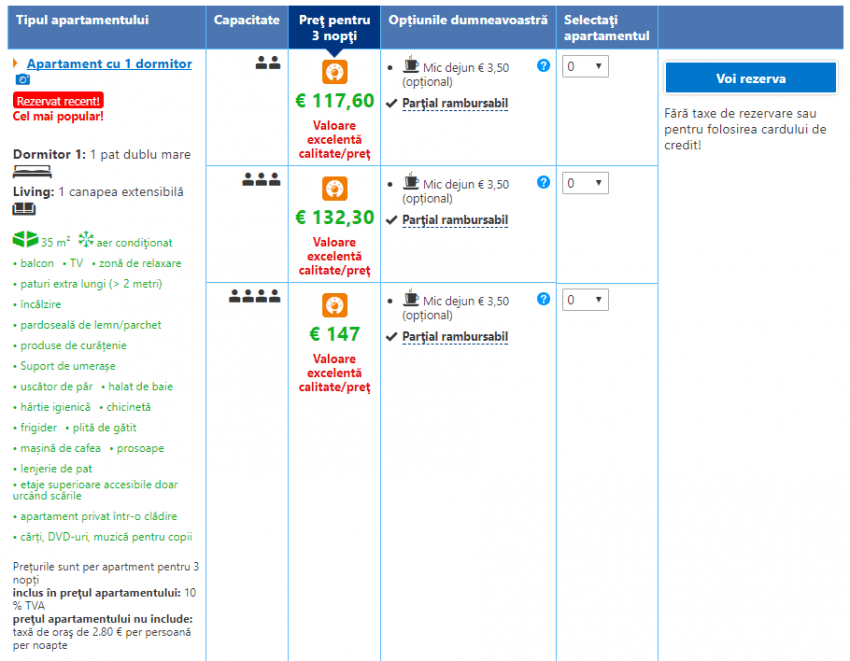The width and height of the screenshot is (850, 661).
Task: Open quantity dropdown for the € 147 option
Action: tap(585, 300)
